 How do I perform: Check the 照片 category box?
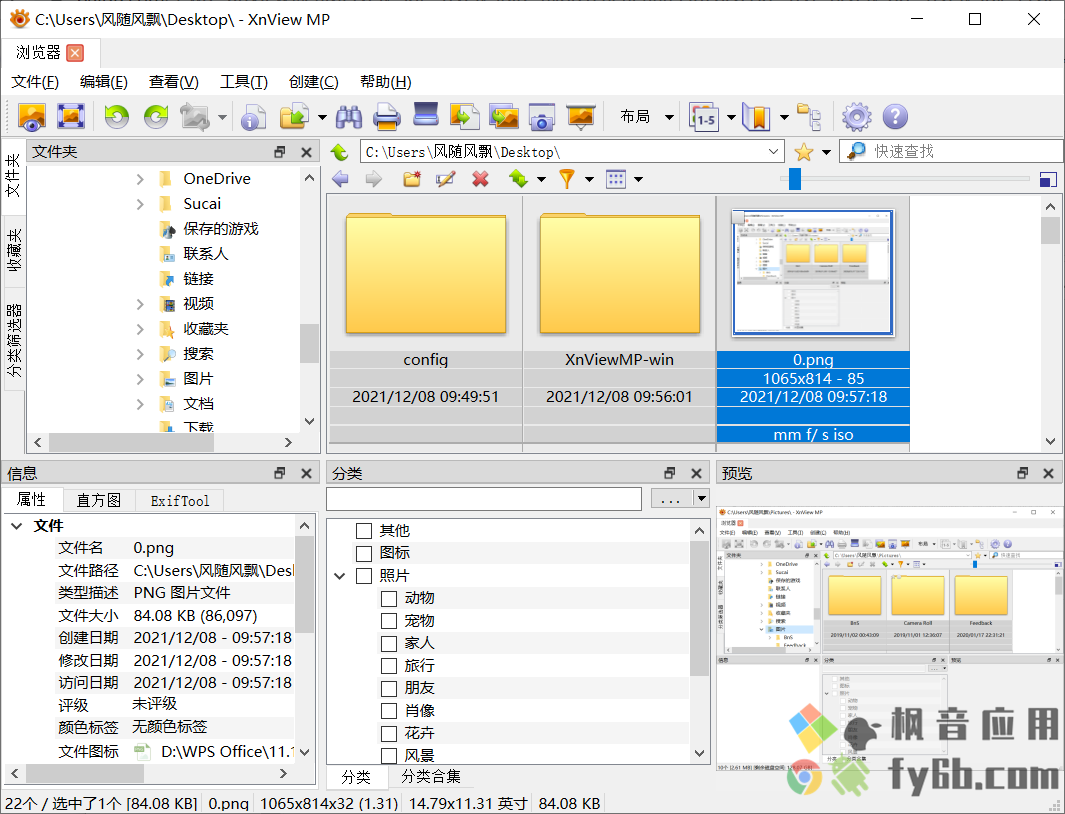click(x=364, y=576)
